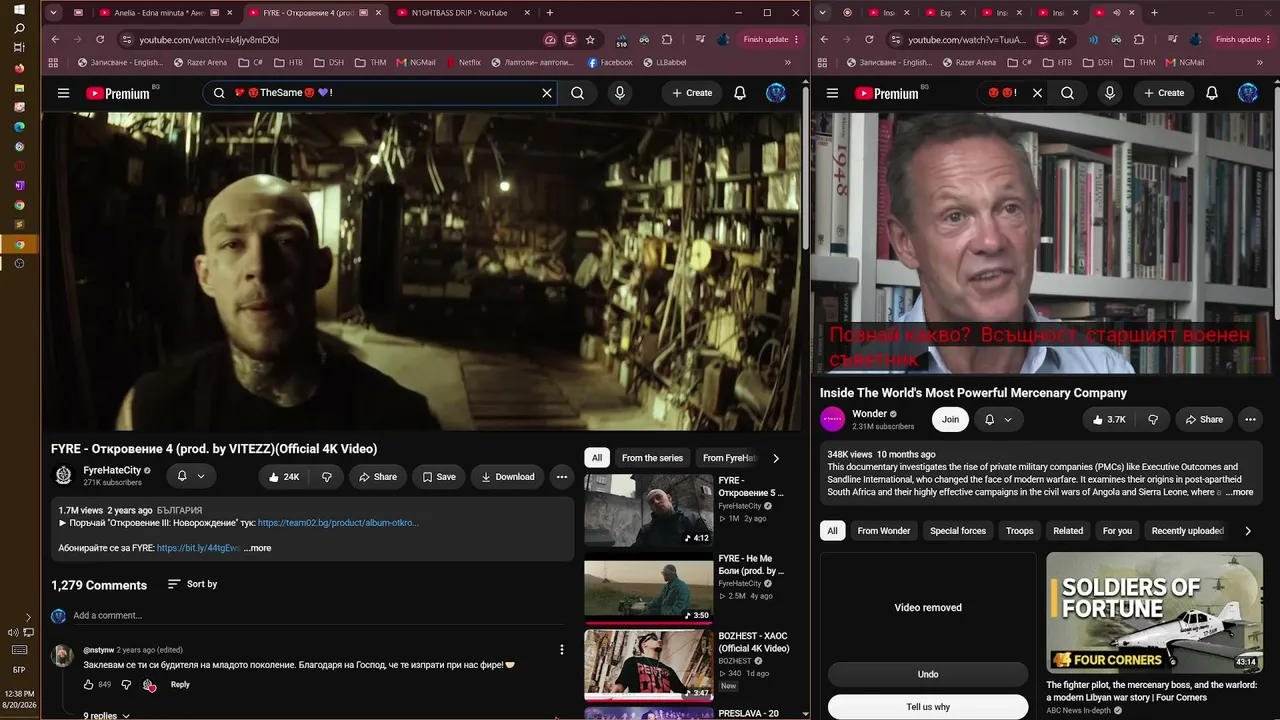Image resolution: width=1280 pixels, height=720 pixels.
Task: Like the mercenary documentary with 3.7K likes
Action: coord(1108,420)
